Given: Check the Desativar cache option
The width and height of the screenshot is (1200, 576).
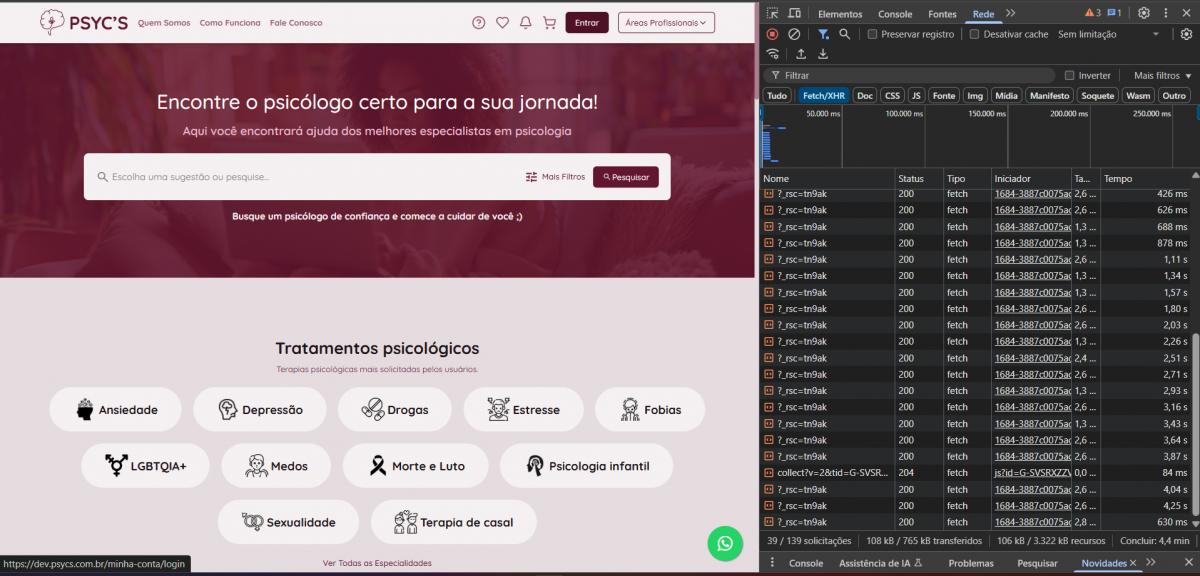Looking at the screenshot, I should (975, 34).
